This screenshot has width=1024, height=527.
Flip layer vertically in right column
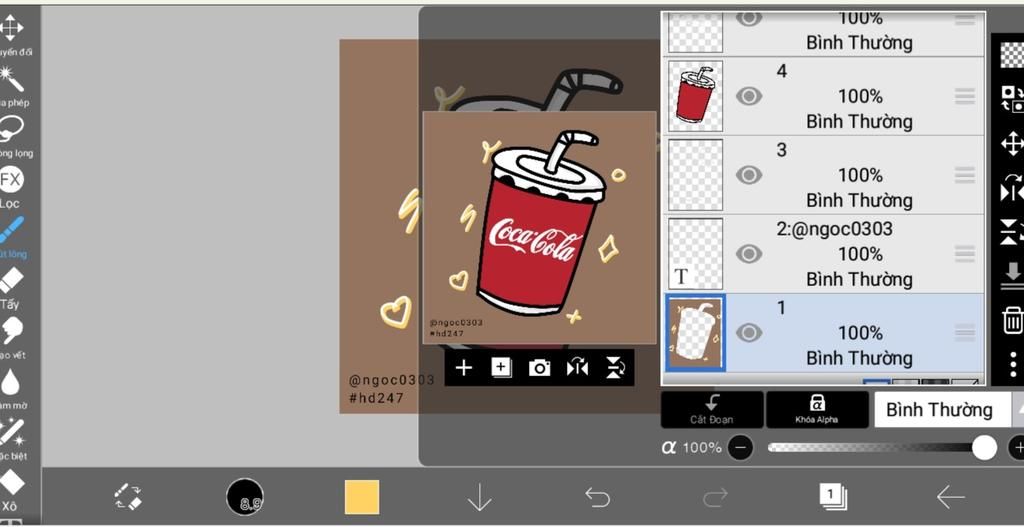point(1012,232)
